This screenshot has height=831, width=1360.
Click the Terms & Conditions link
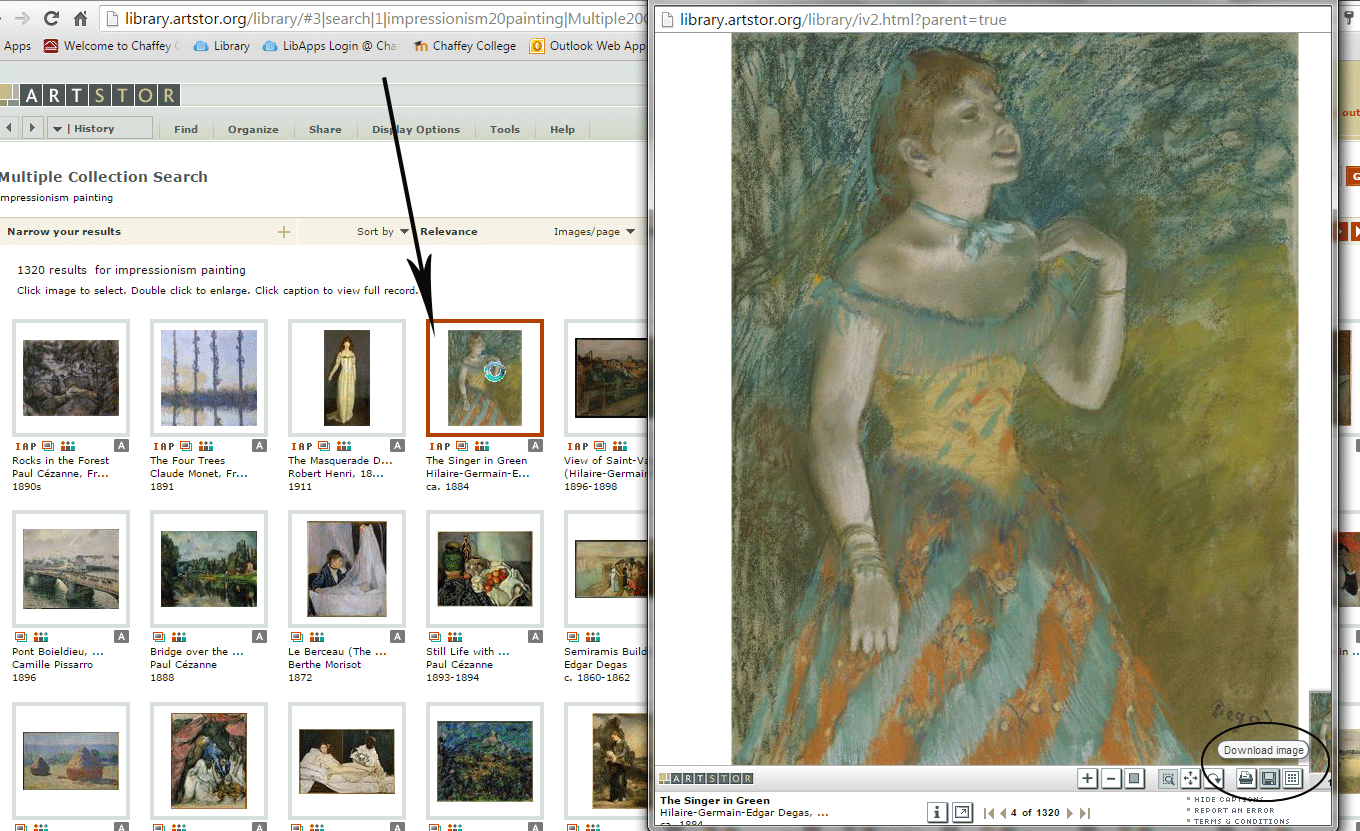pos(1241,821)
